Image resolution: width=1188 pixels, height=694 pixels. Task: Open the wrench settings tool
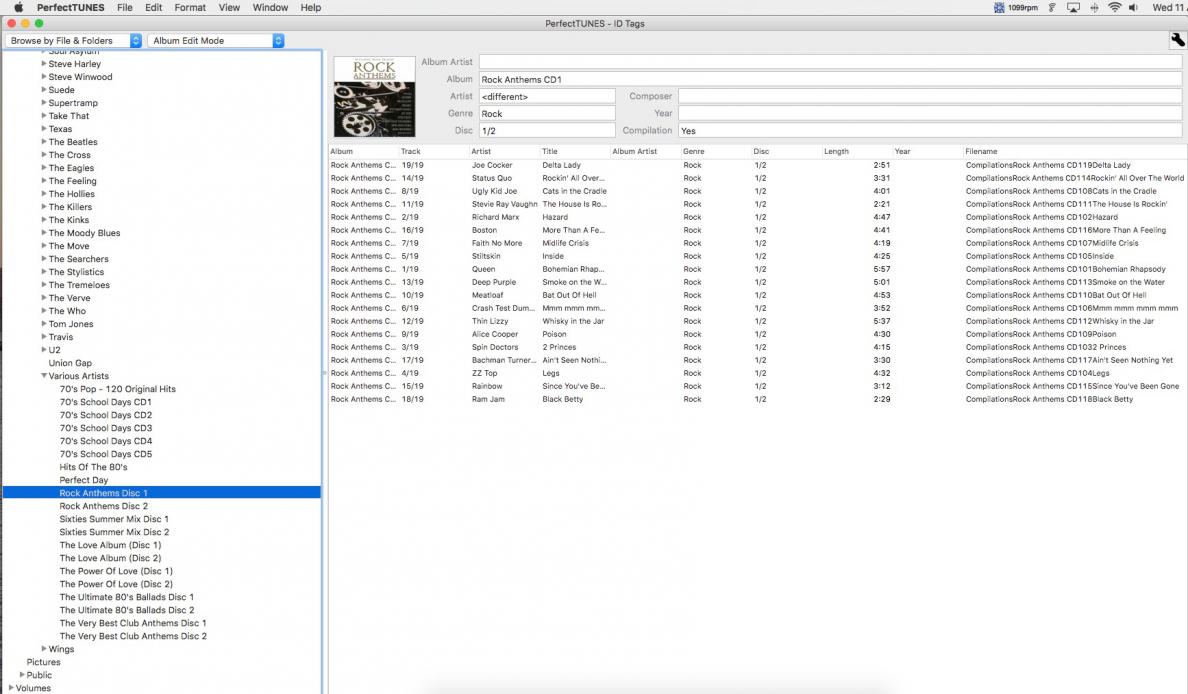pyautogui.click(x=1177, y=40)
